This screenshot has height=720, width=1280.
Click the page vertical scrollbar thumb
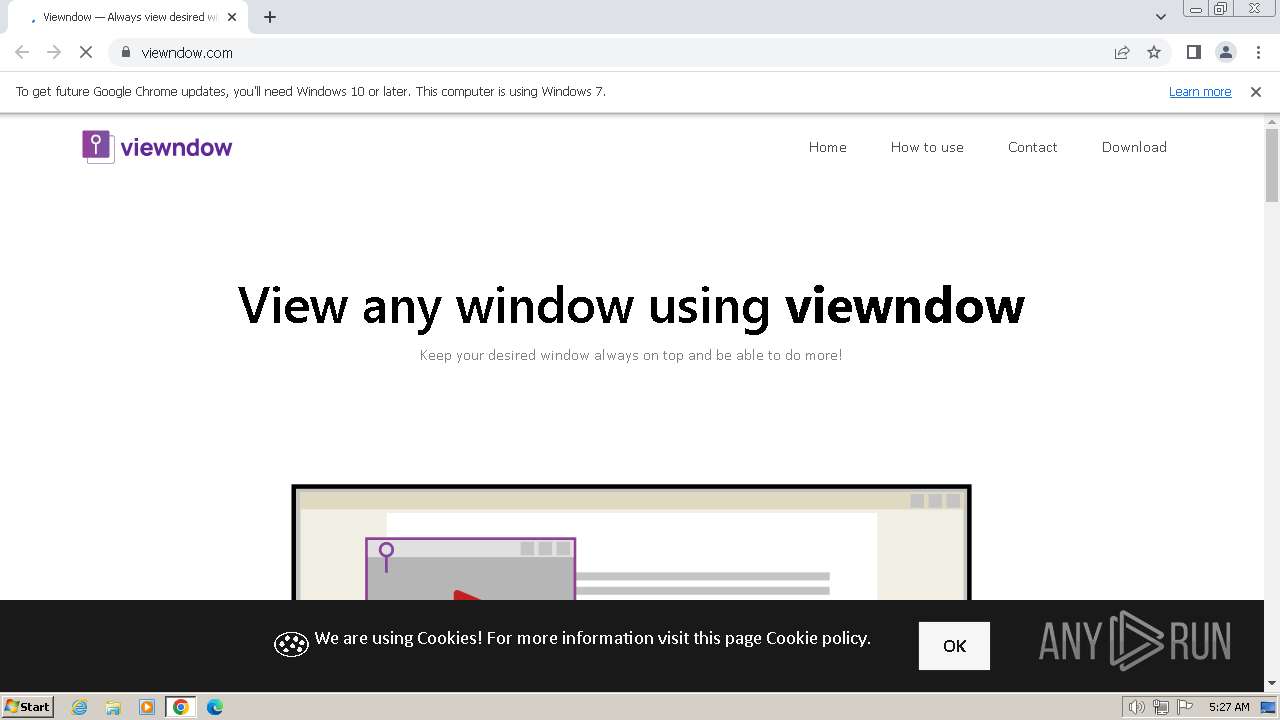tap(1272, 165)
